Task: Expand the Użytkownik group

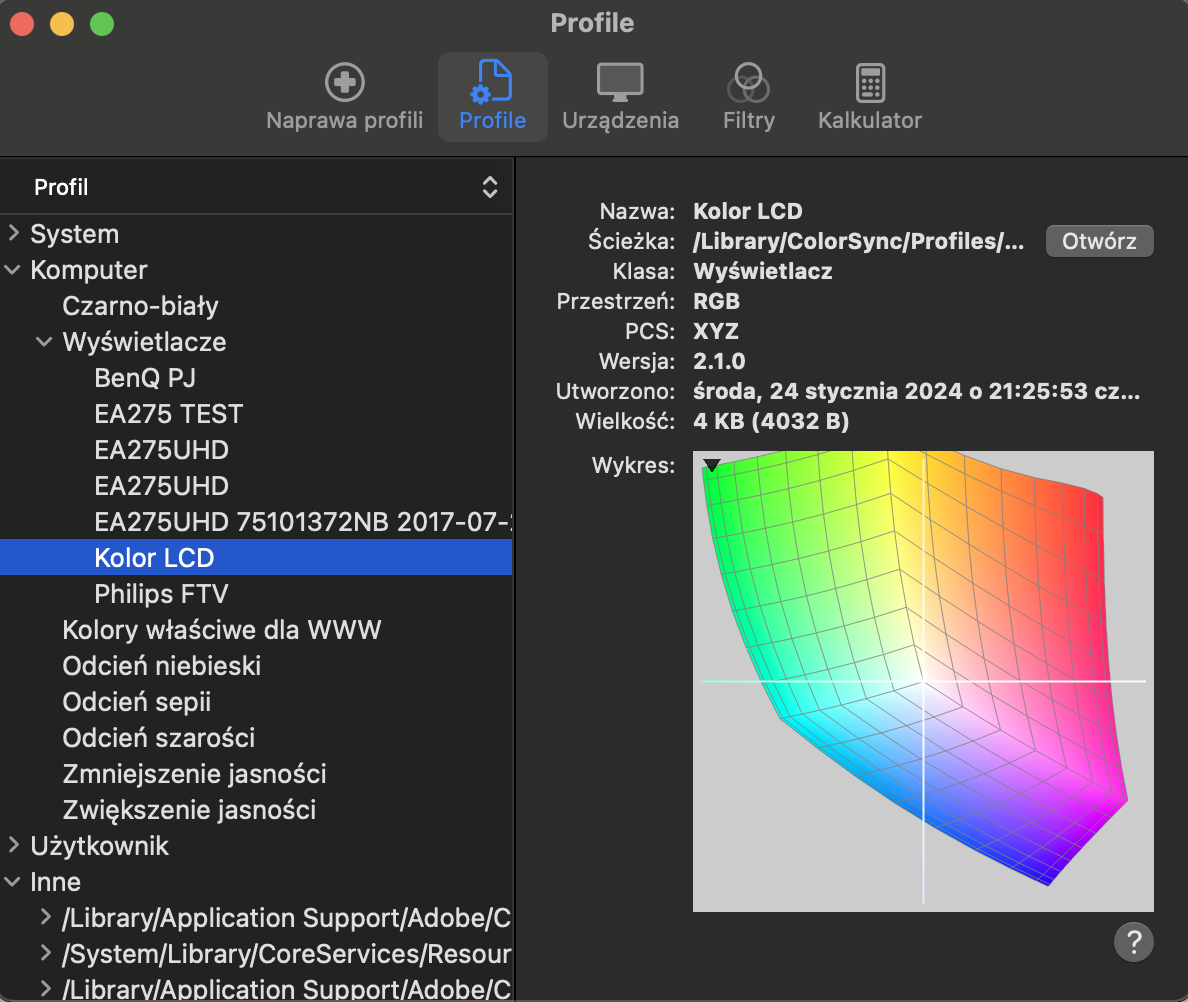Action: tap(14, 846)
